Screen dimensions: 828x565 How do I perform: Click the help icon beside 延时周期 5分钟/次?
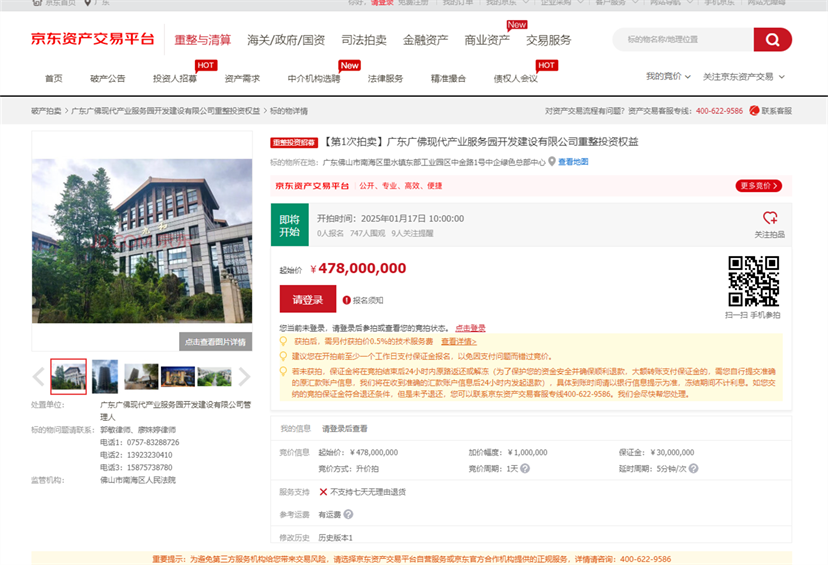[x=693, y=468]
